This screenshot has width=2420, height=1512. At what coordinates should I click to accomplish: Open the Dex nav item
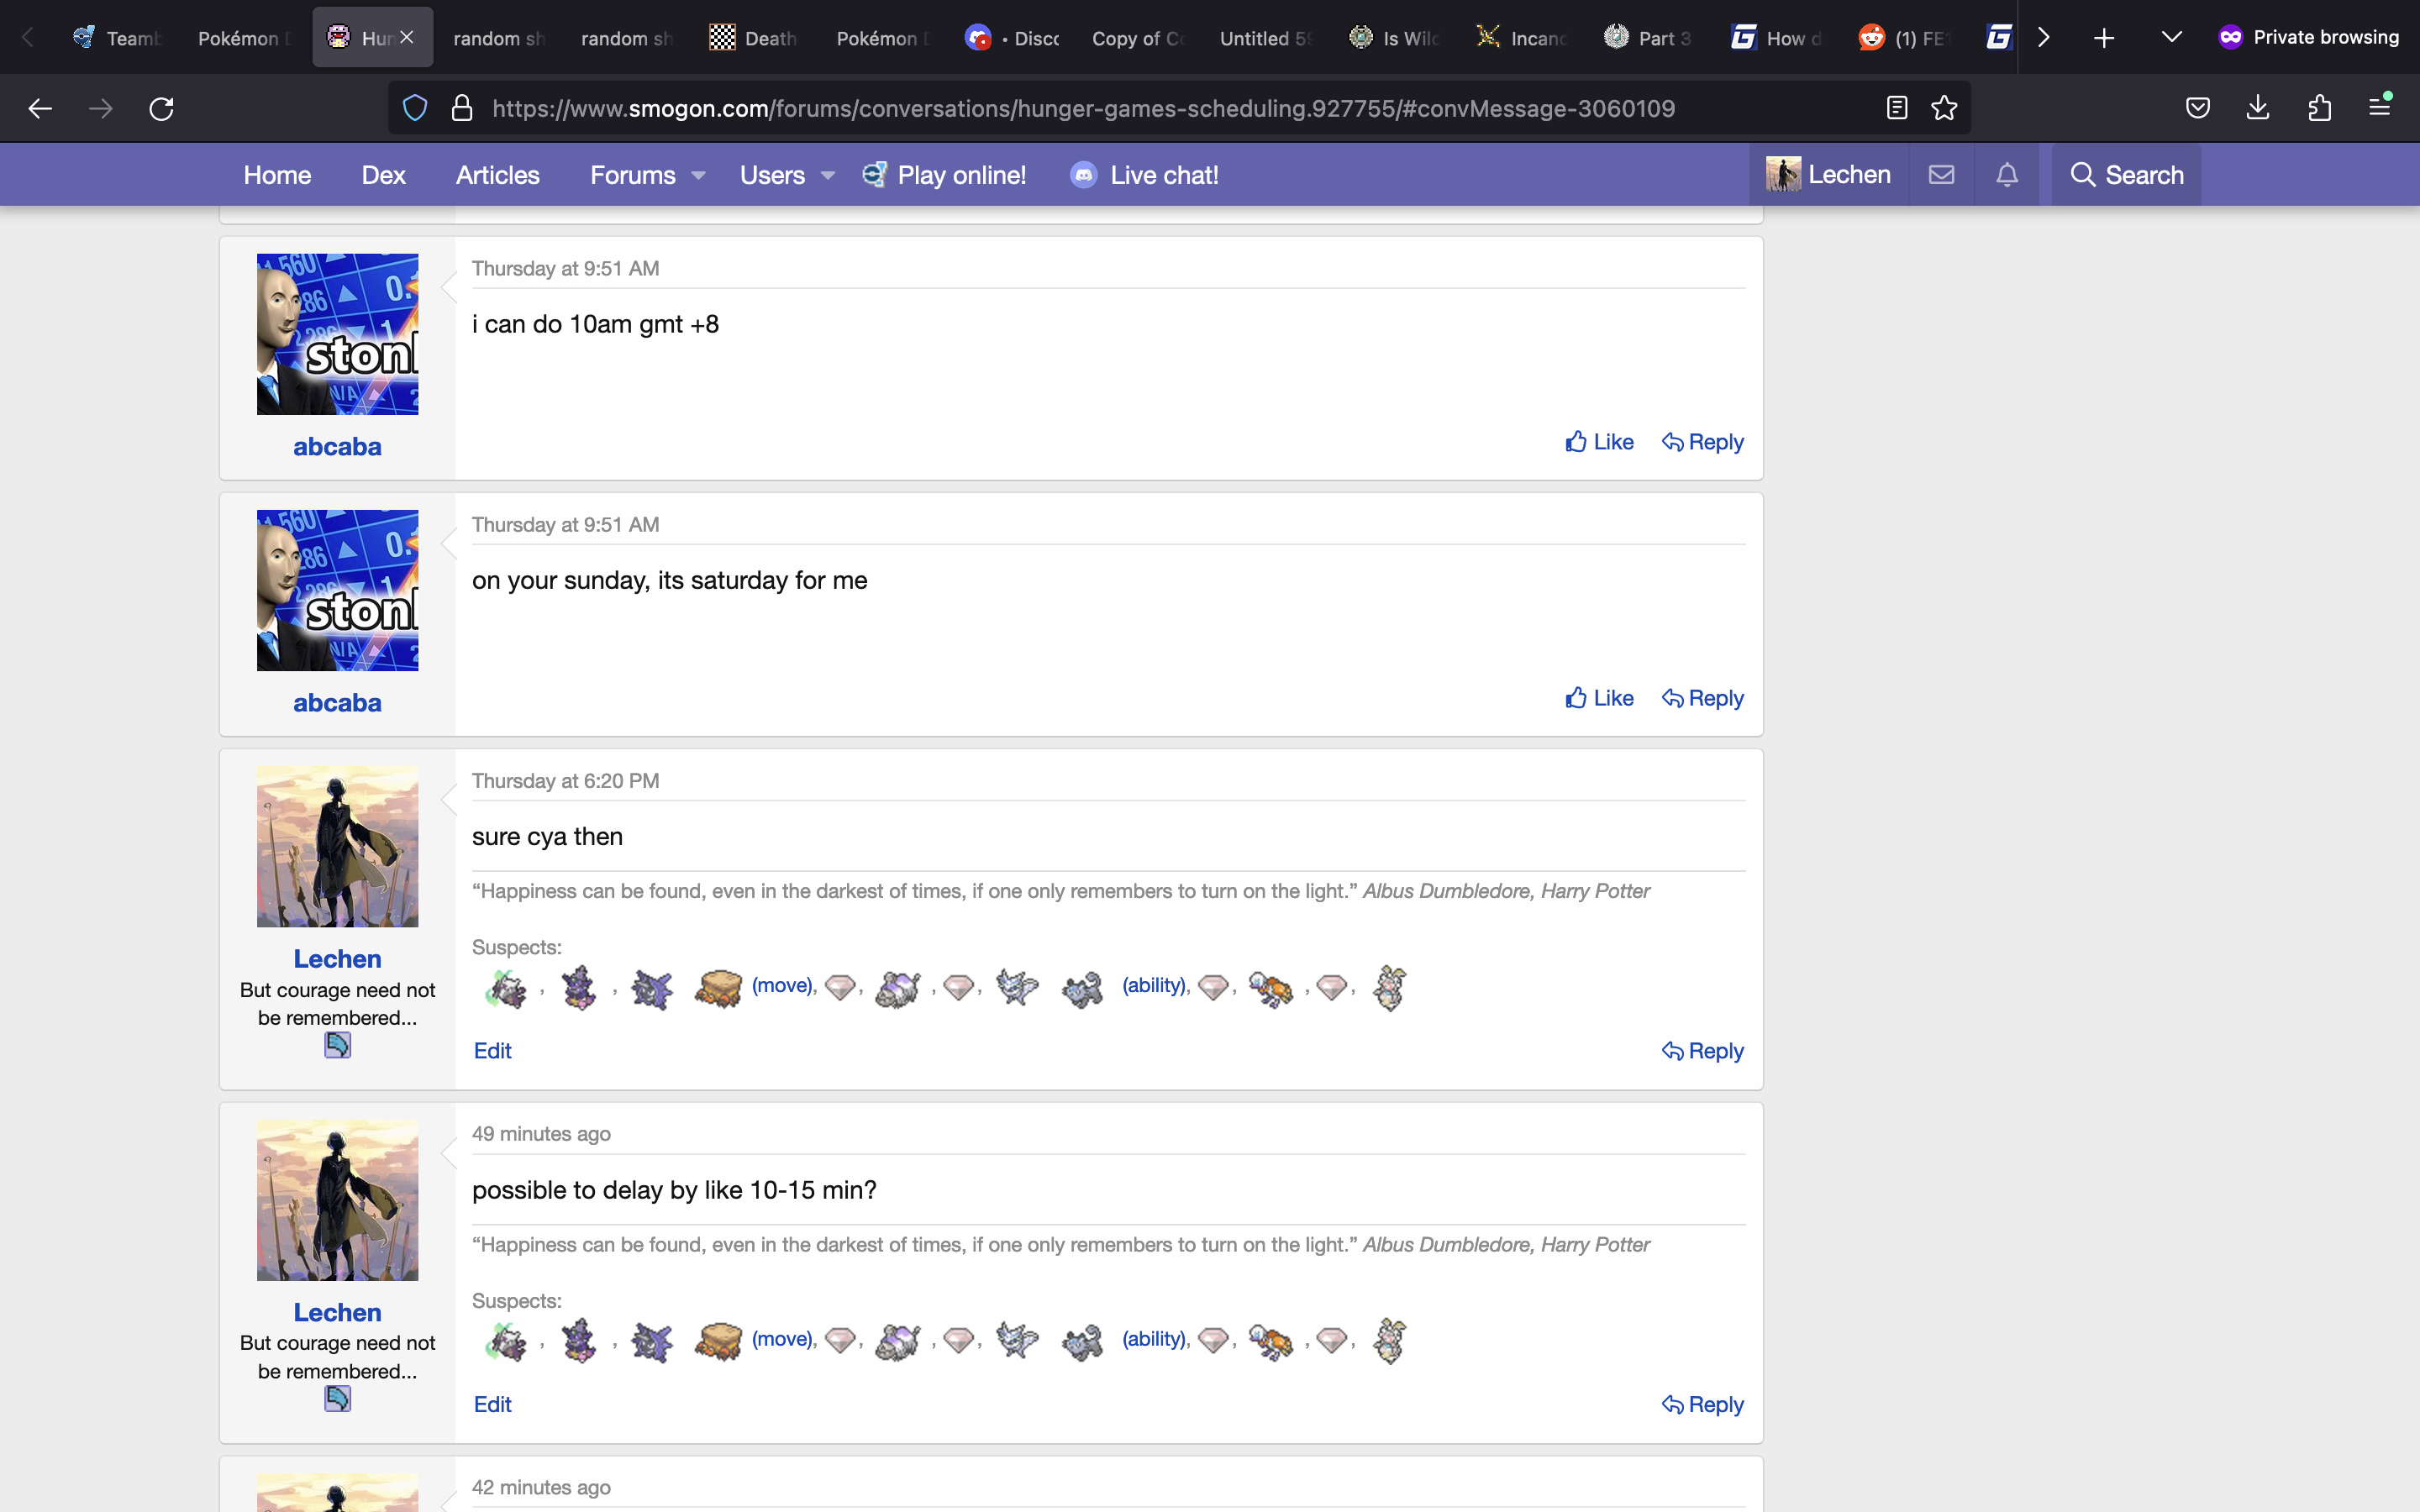[x=383, y=175]
